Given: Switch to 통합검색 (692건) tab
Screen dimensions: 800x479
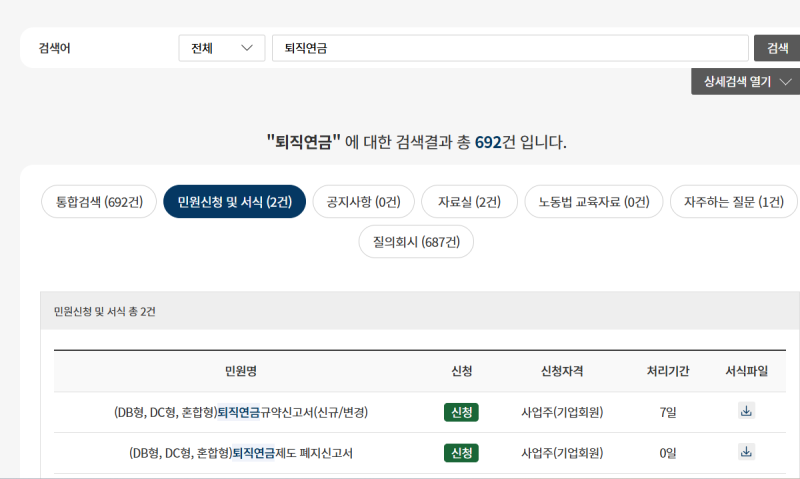Looking at the screenshot, I should (x=99, y=201).
